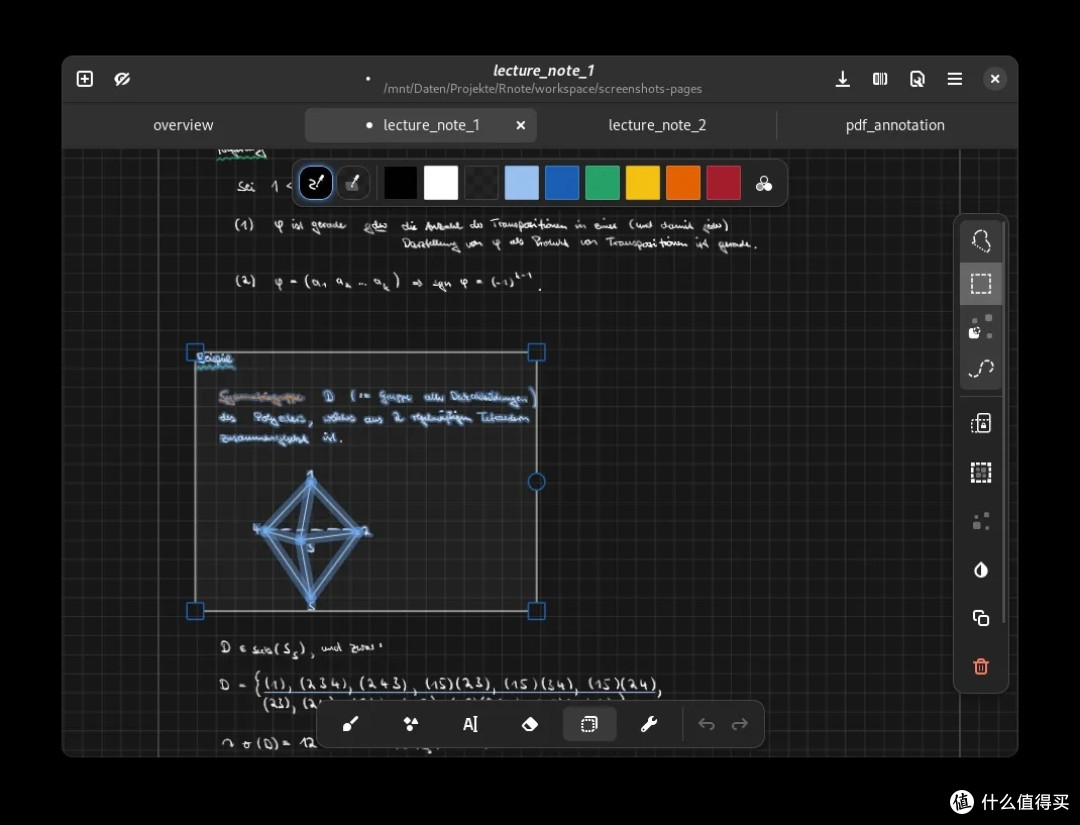Activate the fill color setter toggle
1080x825 pixels.
tap(353, 183)
